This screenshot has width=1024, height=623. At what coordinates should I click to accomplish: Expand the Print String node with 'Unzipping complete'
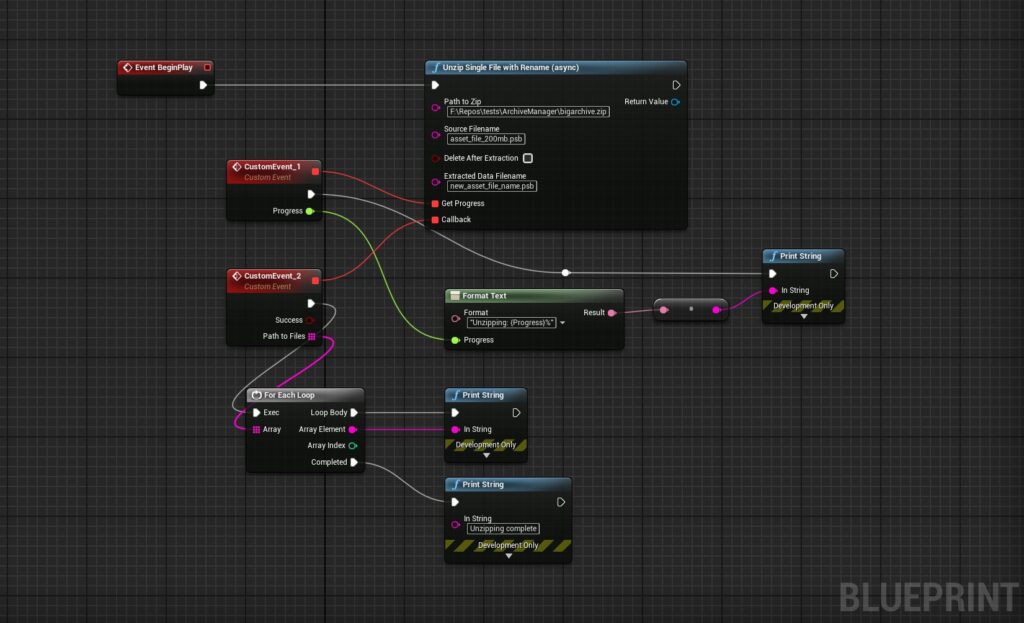(x=508, y=556)
